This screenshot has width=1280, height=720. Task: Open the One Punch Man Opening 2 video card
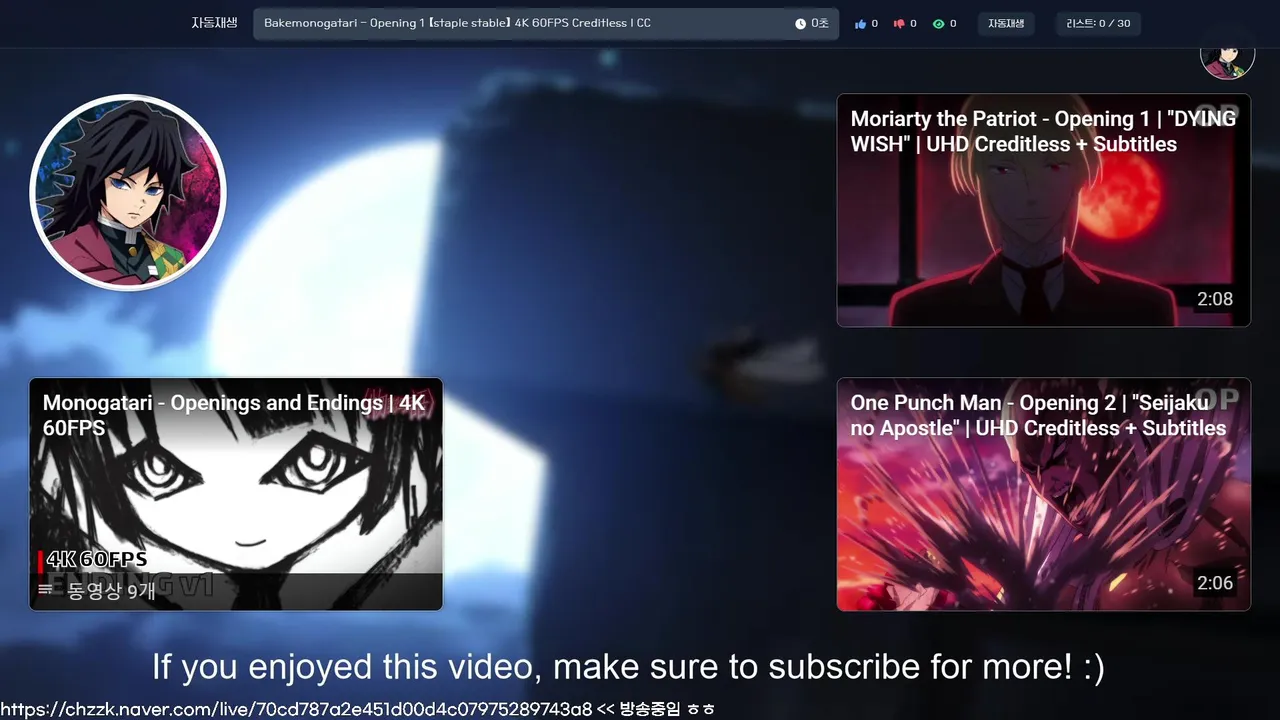tap(1043, 494)
